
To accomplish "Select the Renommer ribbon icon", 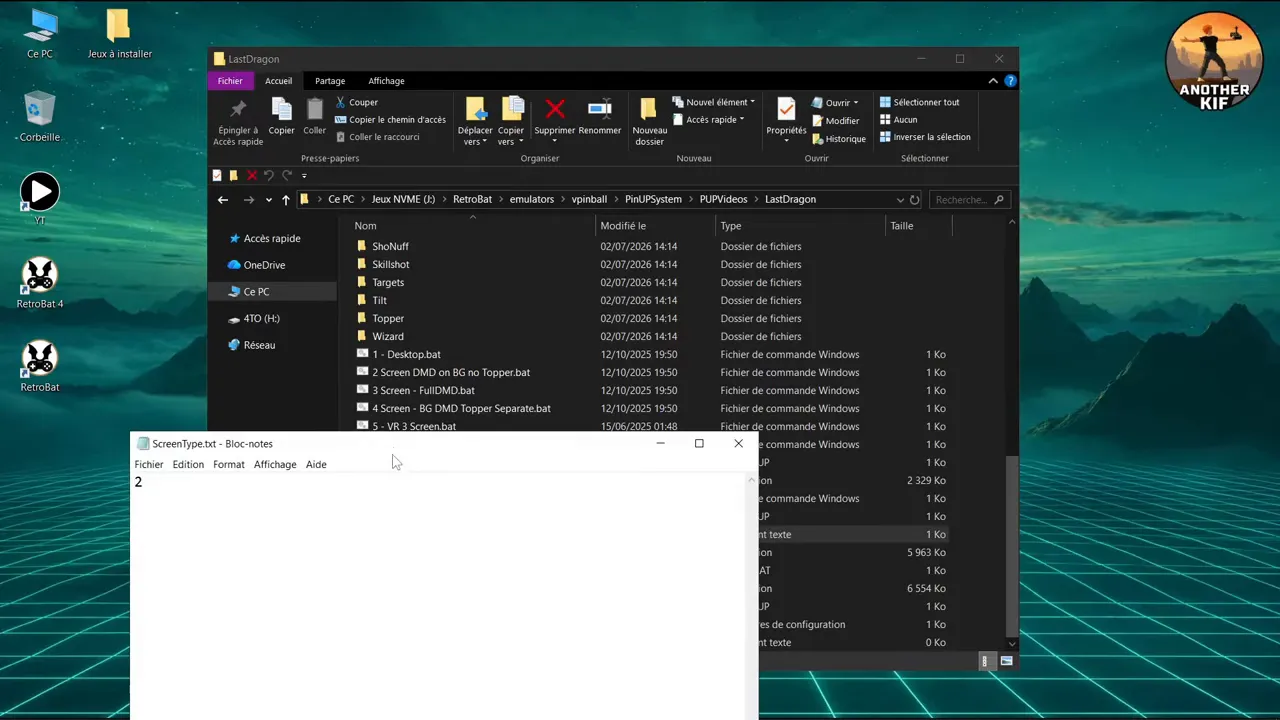I will click(x=599, y=108).
